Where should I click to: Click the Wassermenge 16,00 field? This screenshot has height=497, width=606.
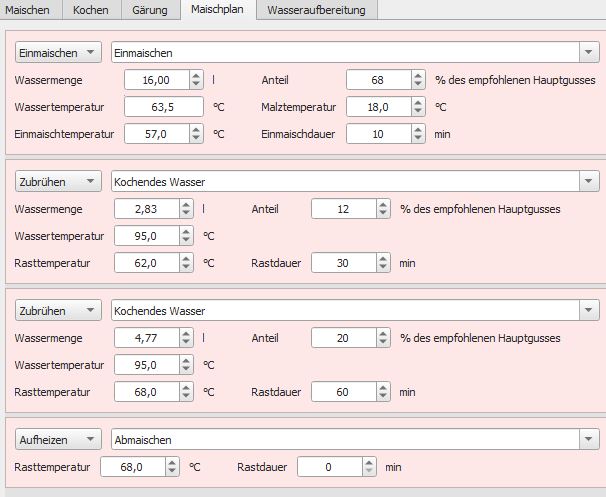pyautogui.click(x=157, y=80)
